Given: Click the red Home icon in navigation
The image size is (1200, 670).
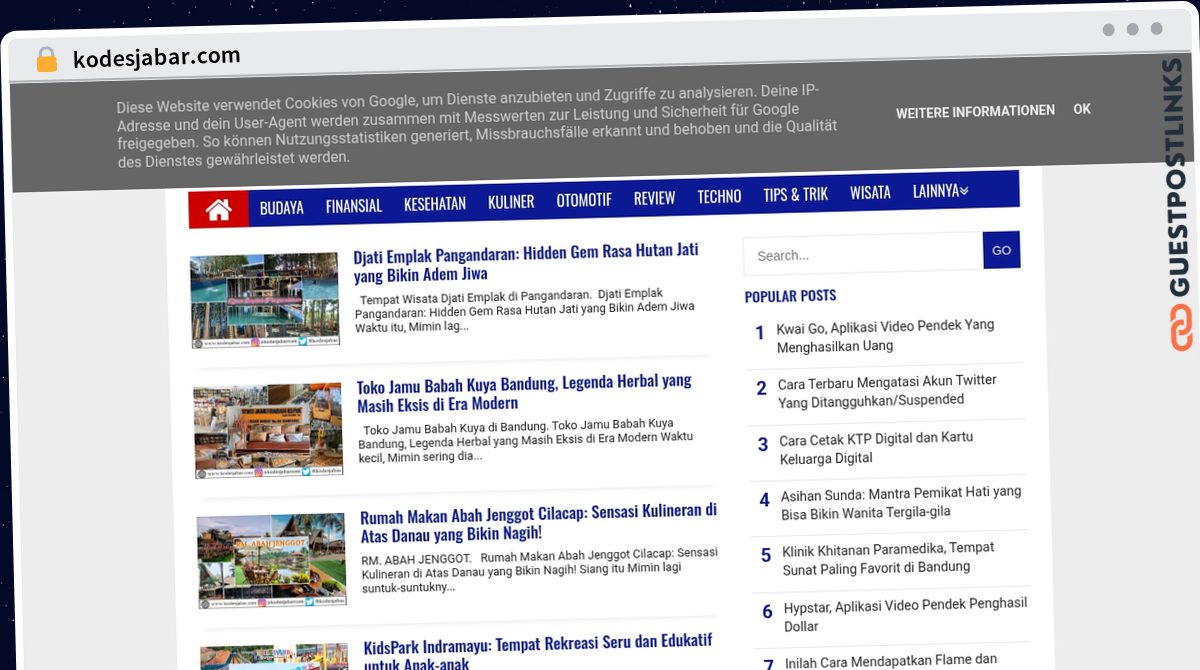Looking at the screenshot, I should 219,209.
